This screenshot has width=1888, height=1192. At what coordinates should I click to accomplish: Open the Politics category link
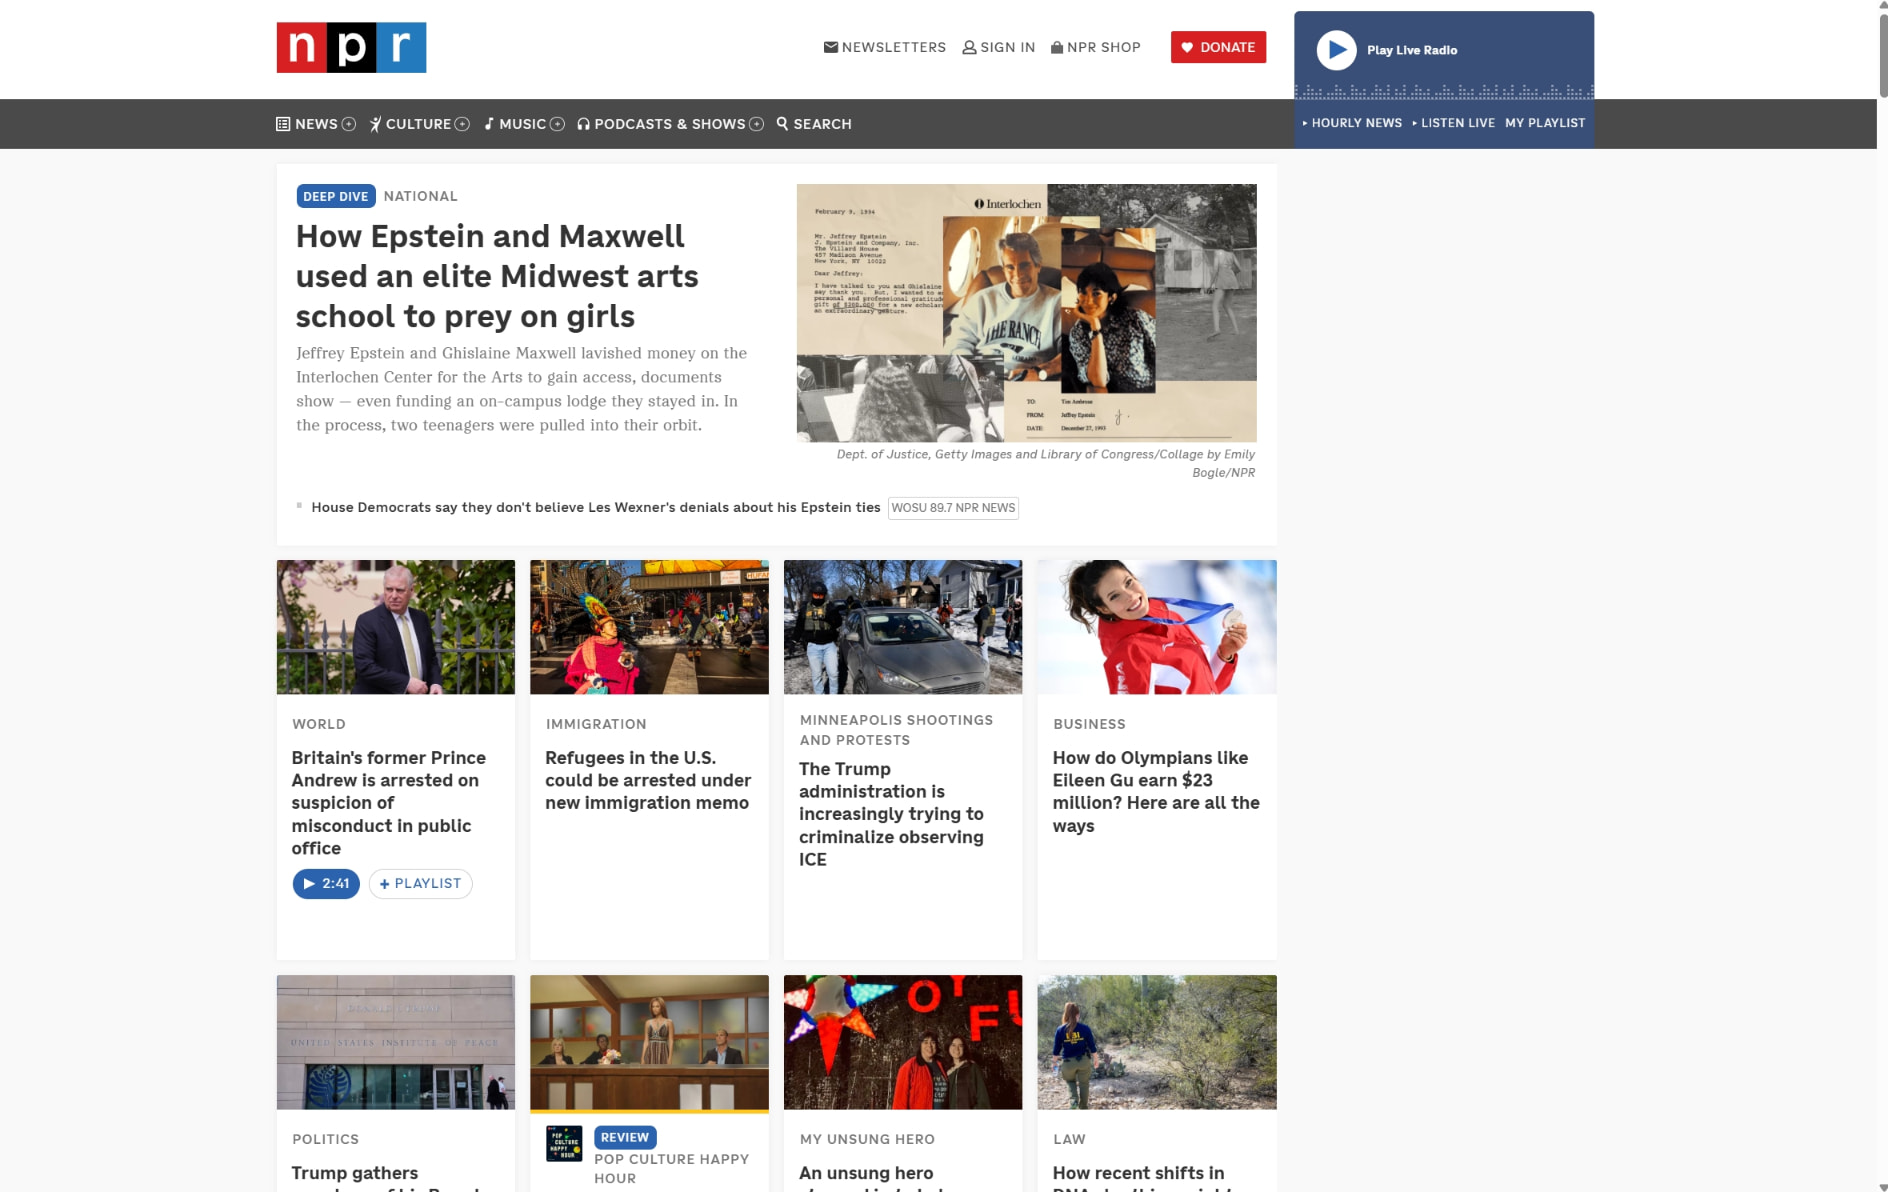(x=325, y=1139)
